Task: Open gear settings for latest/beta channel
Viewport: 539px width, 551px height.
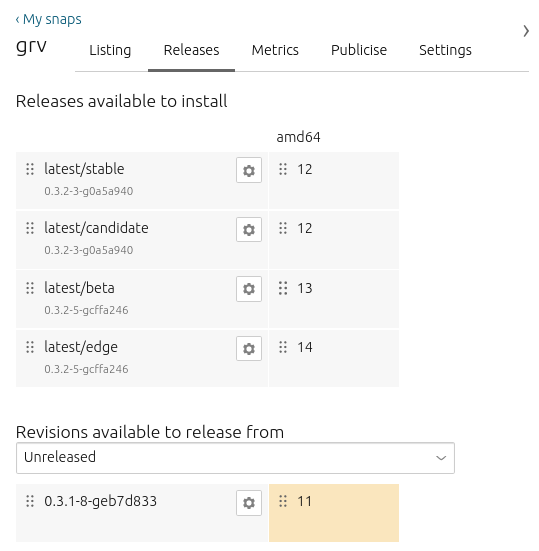Action: (x=249, y=289)
